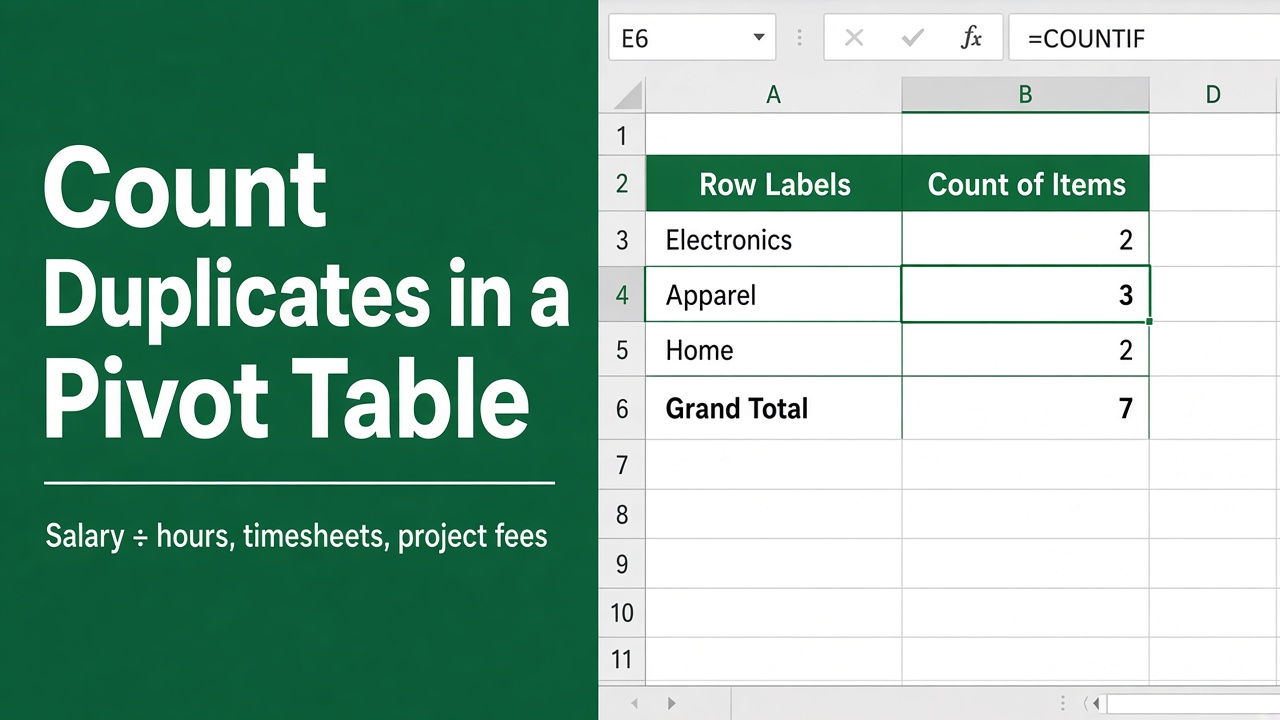
Task: Select row 8 header
Action: [622, 515]
